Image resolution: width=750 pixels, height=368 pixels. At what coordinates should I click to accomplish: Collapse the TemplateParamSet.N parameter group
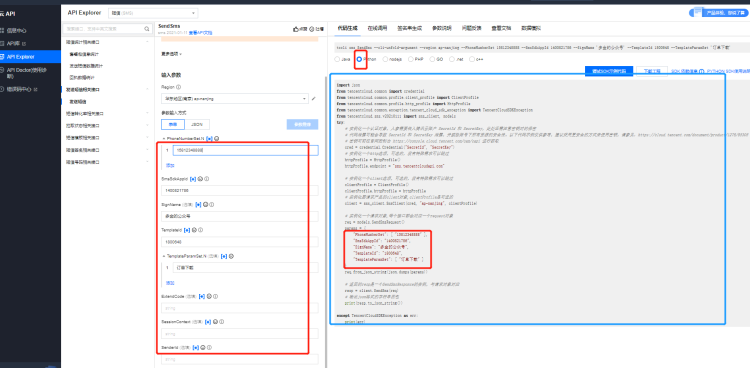pyautogui.click(x=163, y=256)
